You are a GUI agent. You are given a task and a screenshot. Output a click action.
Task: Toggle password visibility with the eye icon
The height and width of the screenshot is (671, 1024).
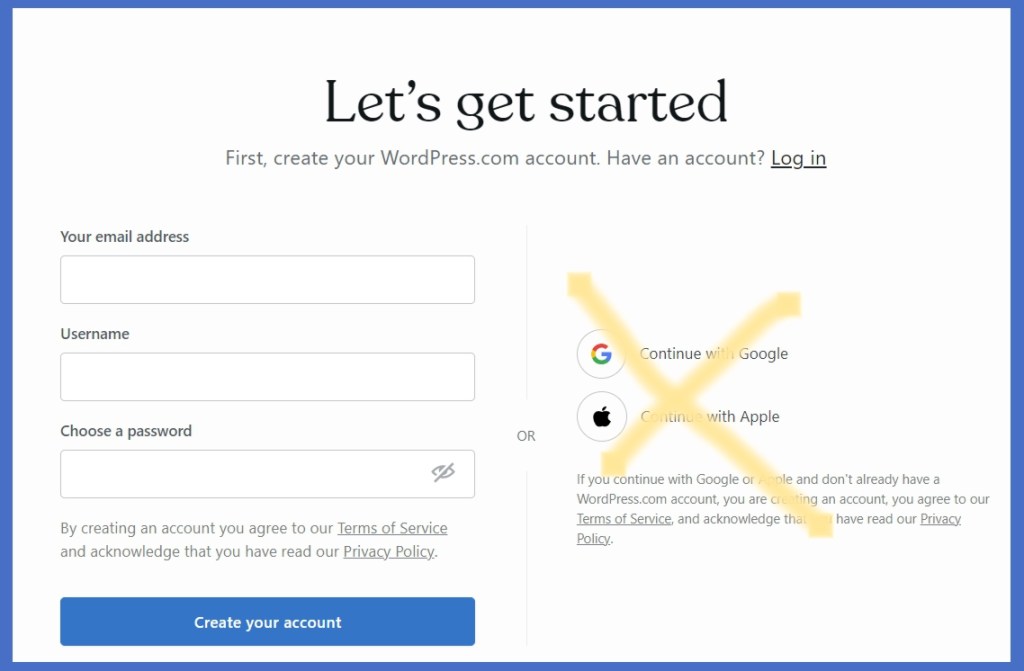(443, 473)
